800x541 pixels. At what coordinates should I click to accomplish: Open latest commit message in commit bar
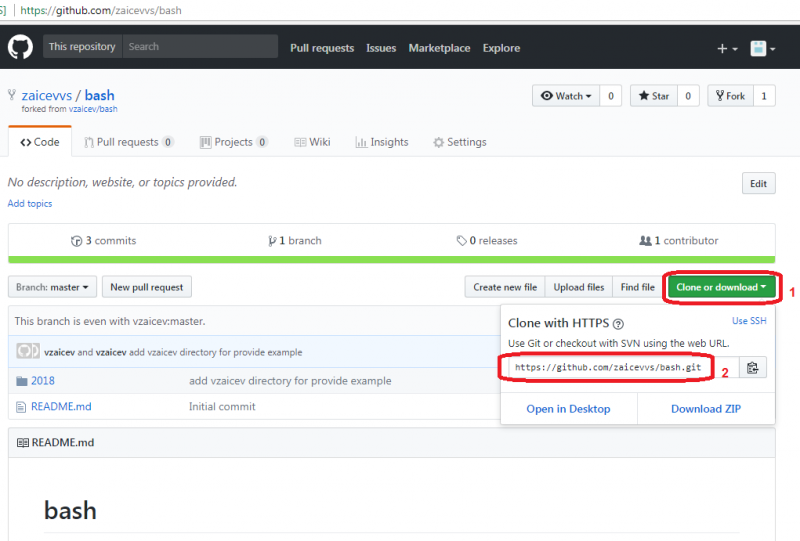tap(215, 352)
